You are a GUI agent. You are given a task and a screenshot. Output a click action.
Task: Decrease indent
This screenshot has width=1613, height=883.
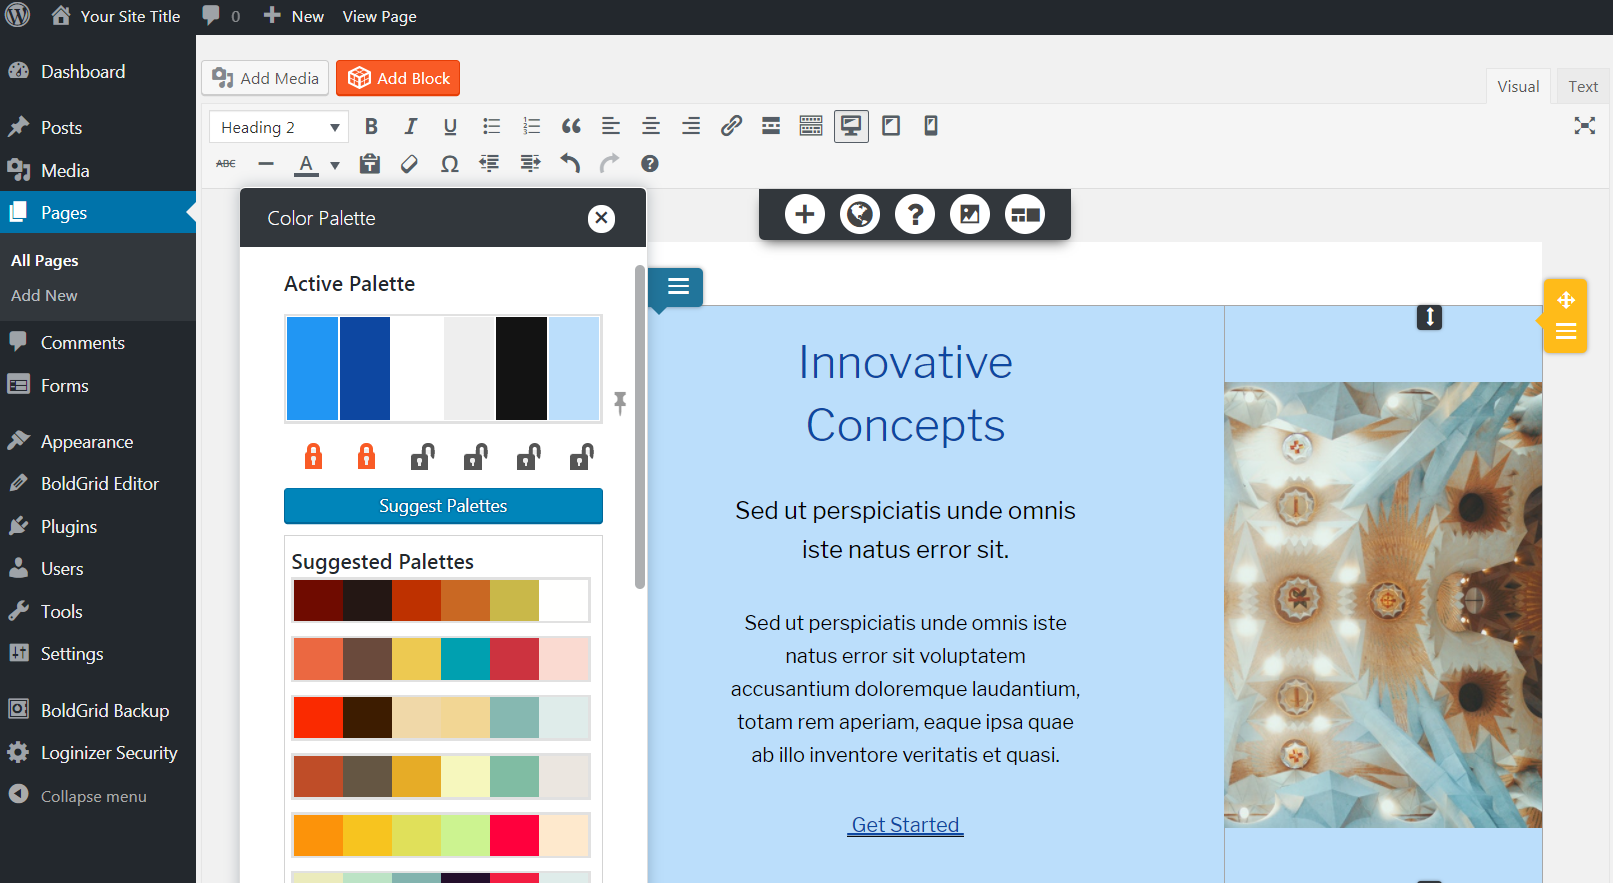point(489,164)
